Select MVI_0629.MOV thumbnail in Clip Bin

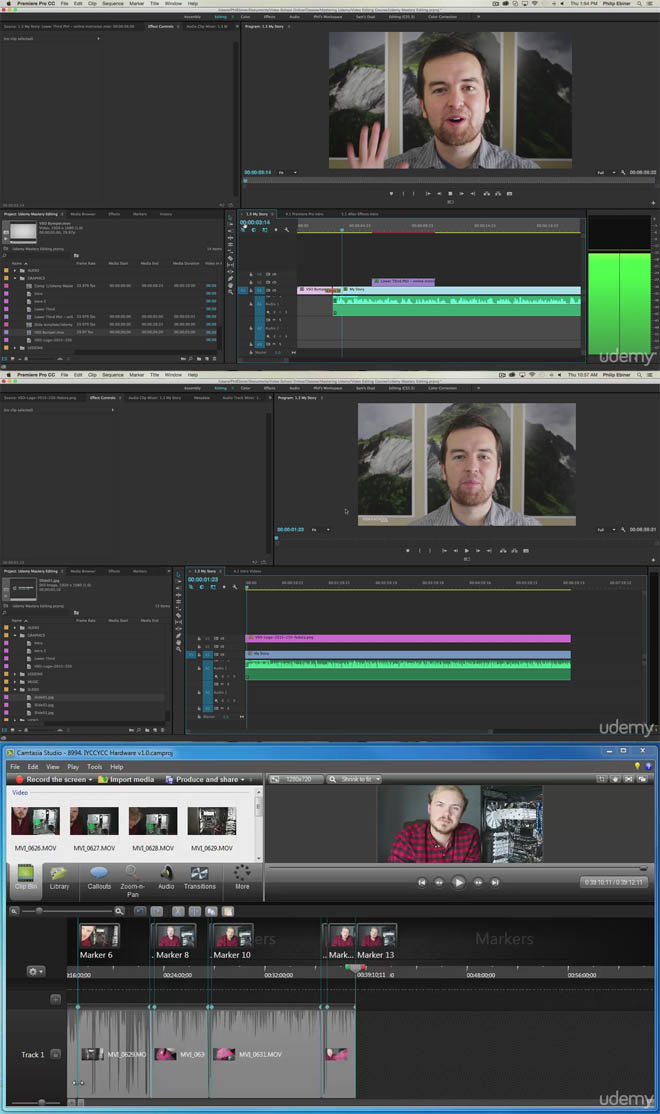click(212, 821)
